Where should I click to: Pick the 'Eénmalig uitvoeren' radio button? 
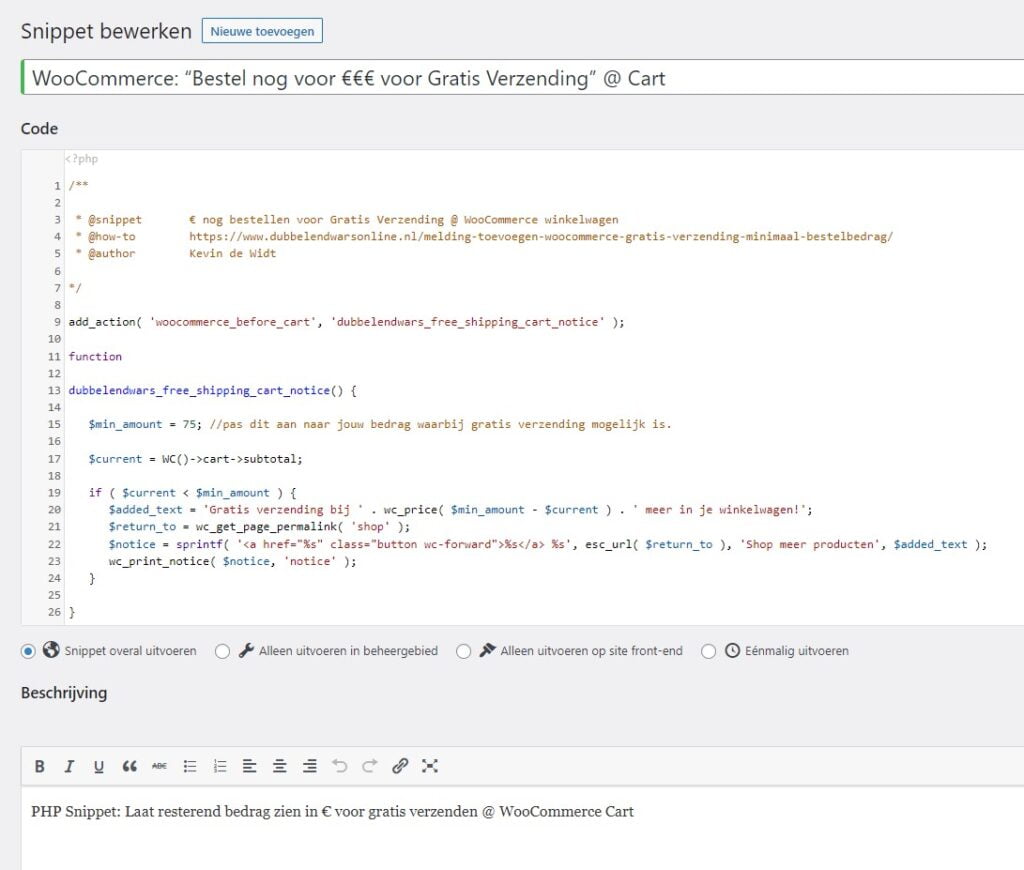[x=709, y=651]
